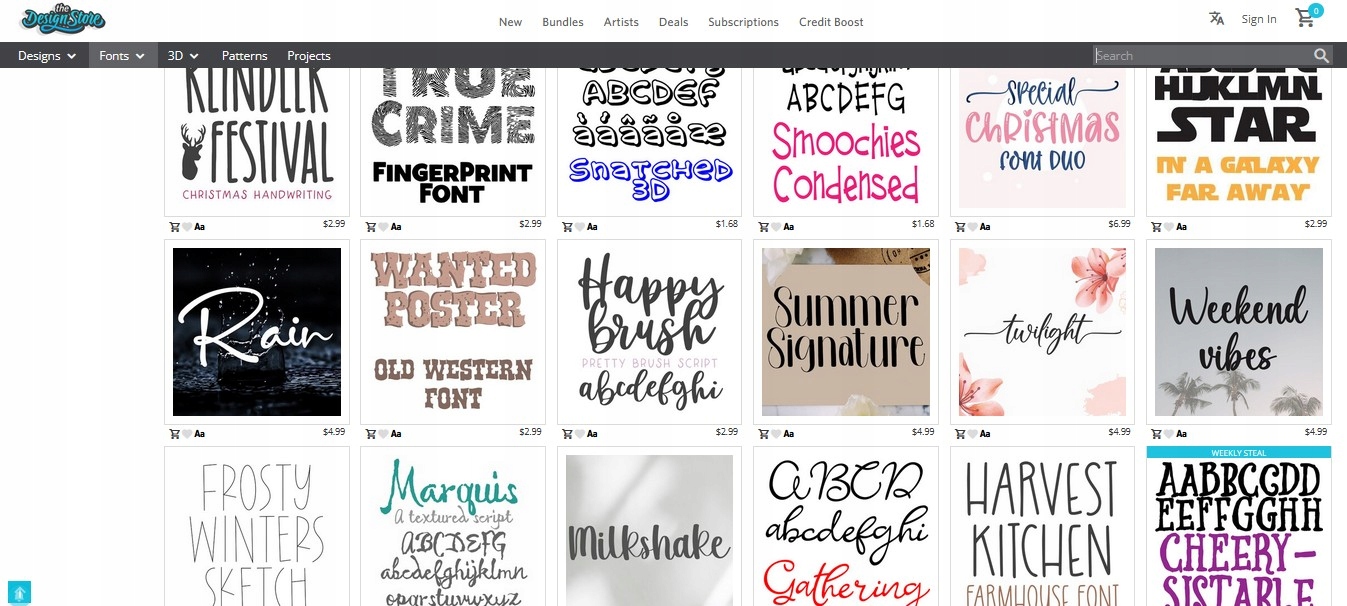Click the Sign In link
The width and height of the screenshot is (1347, 606).
point(1259,19)
